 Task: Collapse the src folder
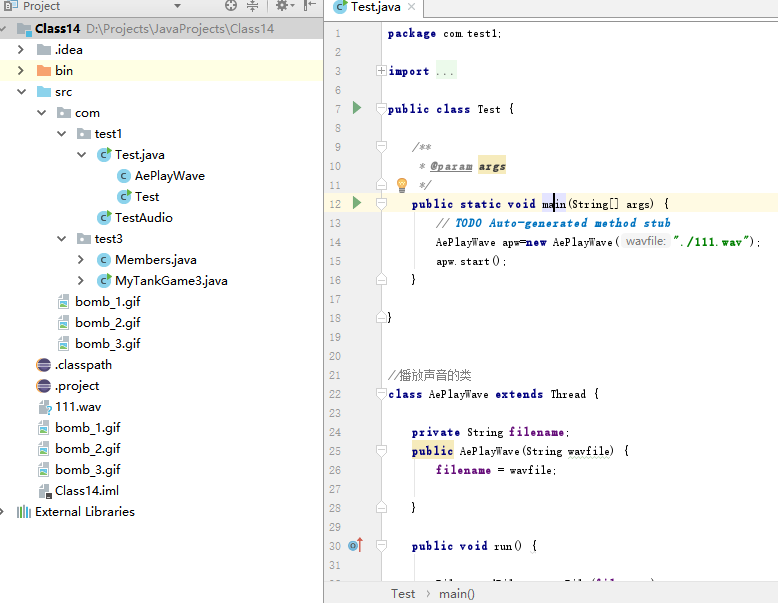(x=21, y=92)
